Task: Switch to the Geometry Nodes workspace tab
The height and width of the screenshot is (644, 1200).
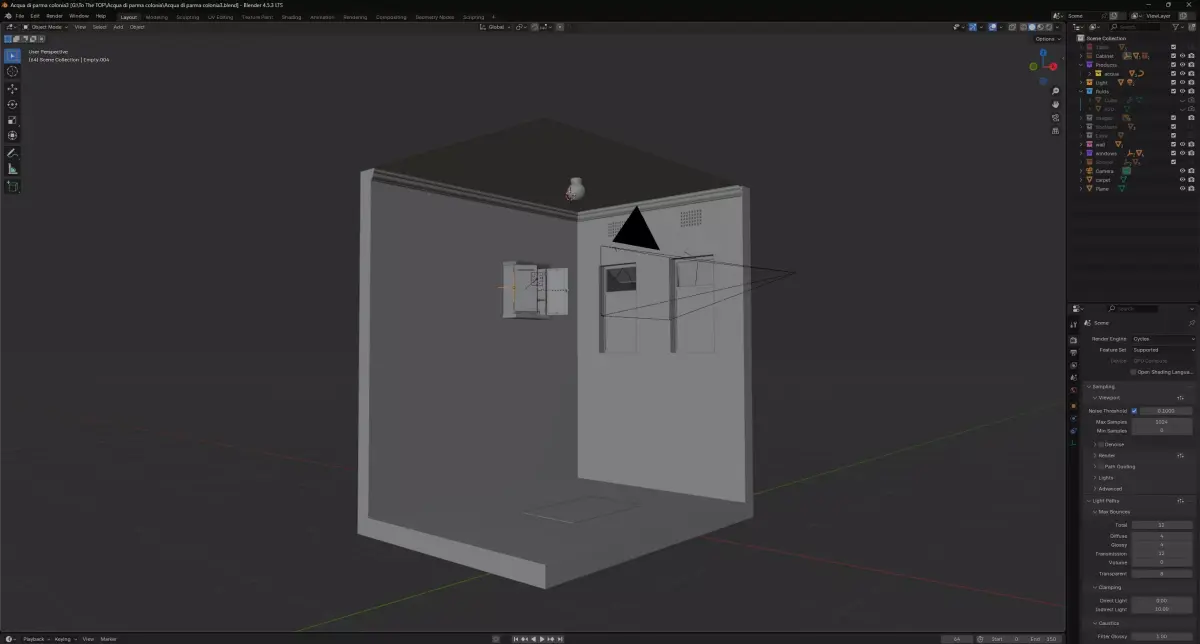Action: (x=435, y=17)
